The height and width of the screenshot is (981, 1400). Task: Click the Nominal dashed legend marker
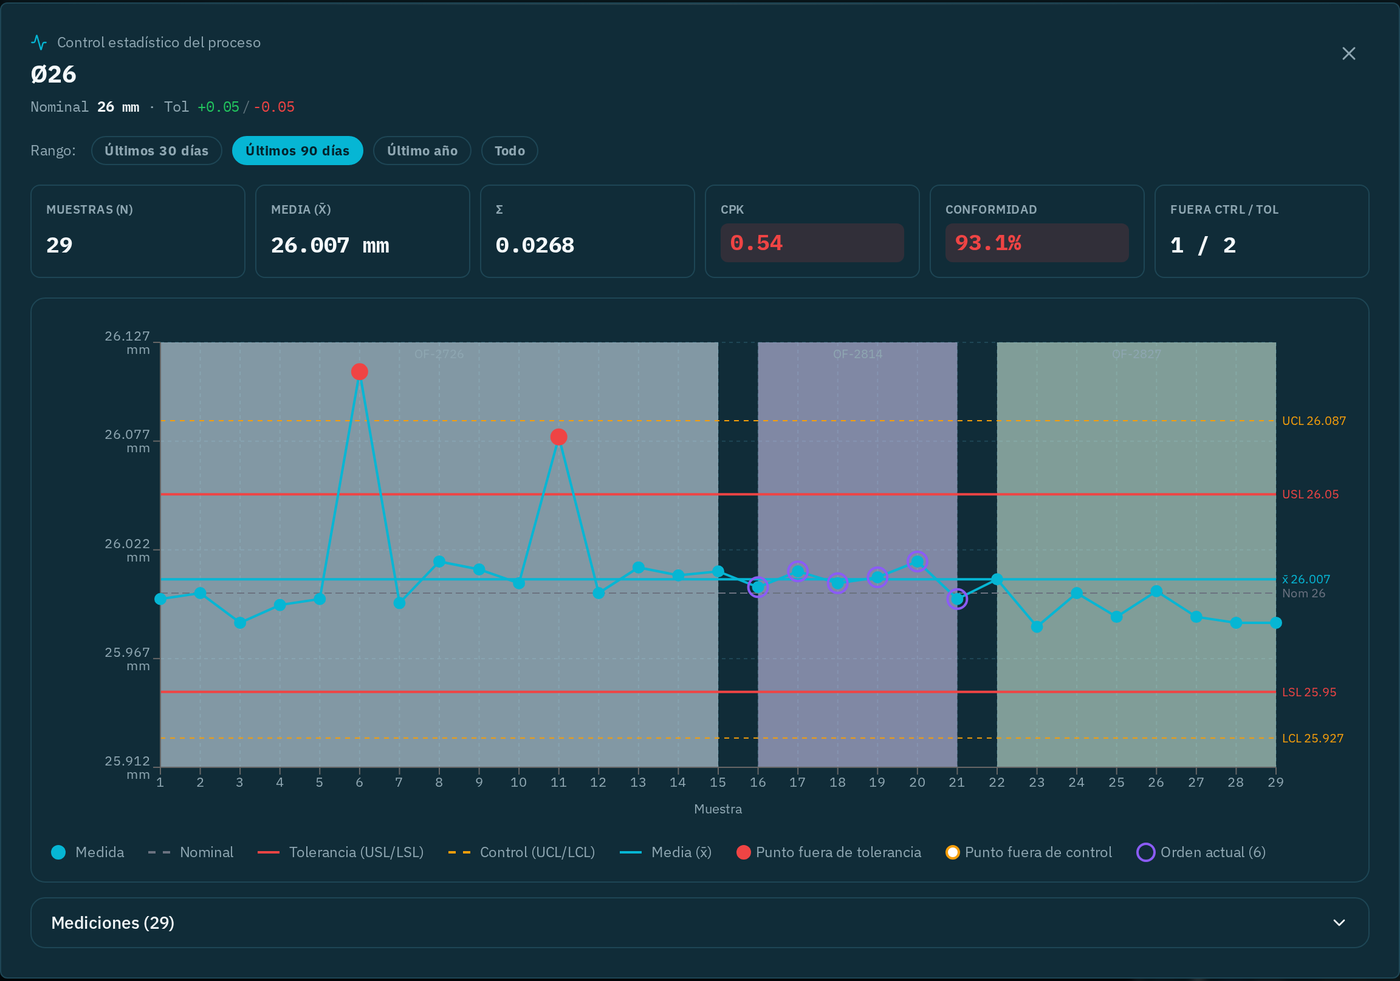coord(159,852)
